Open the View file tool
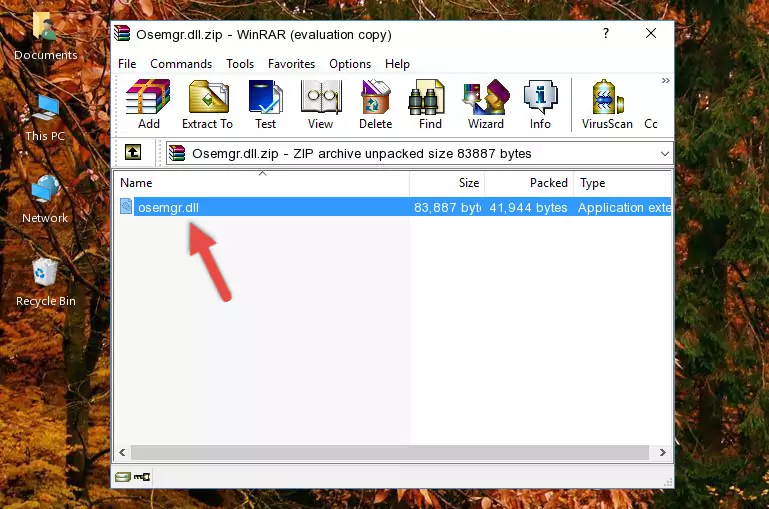This screenshot has width=769, height=509. coord(321,104)
